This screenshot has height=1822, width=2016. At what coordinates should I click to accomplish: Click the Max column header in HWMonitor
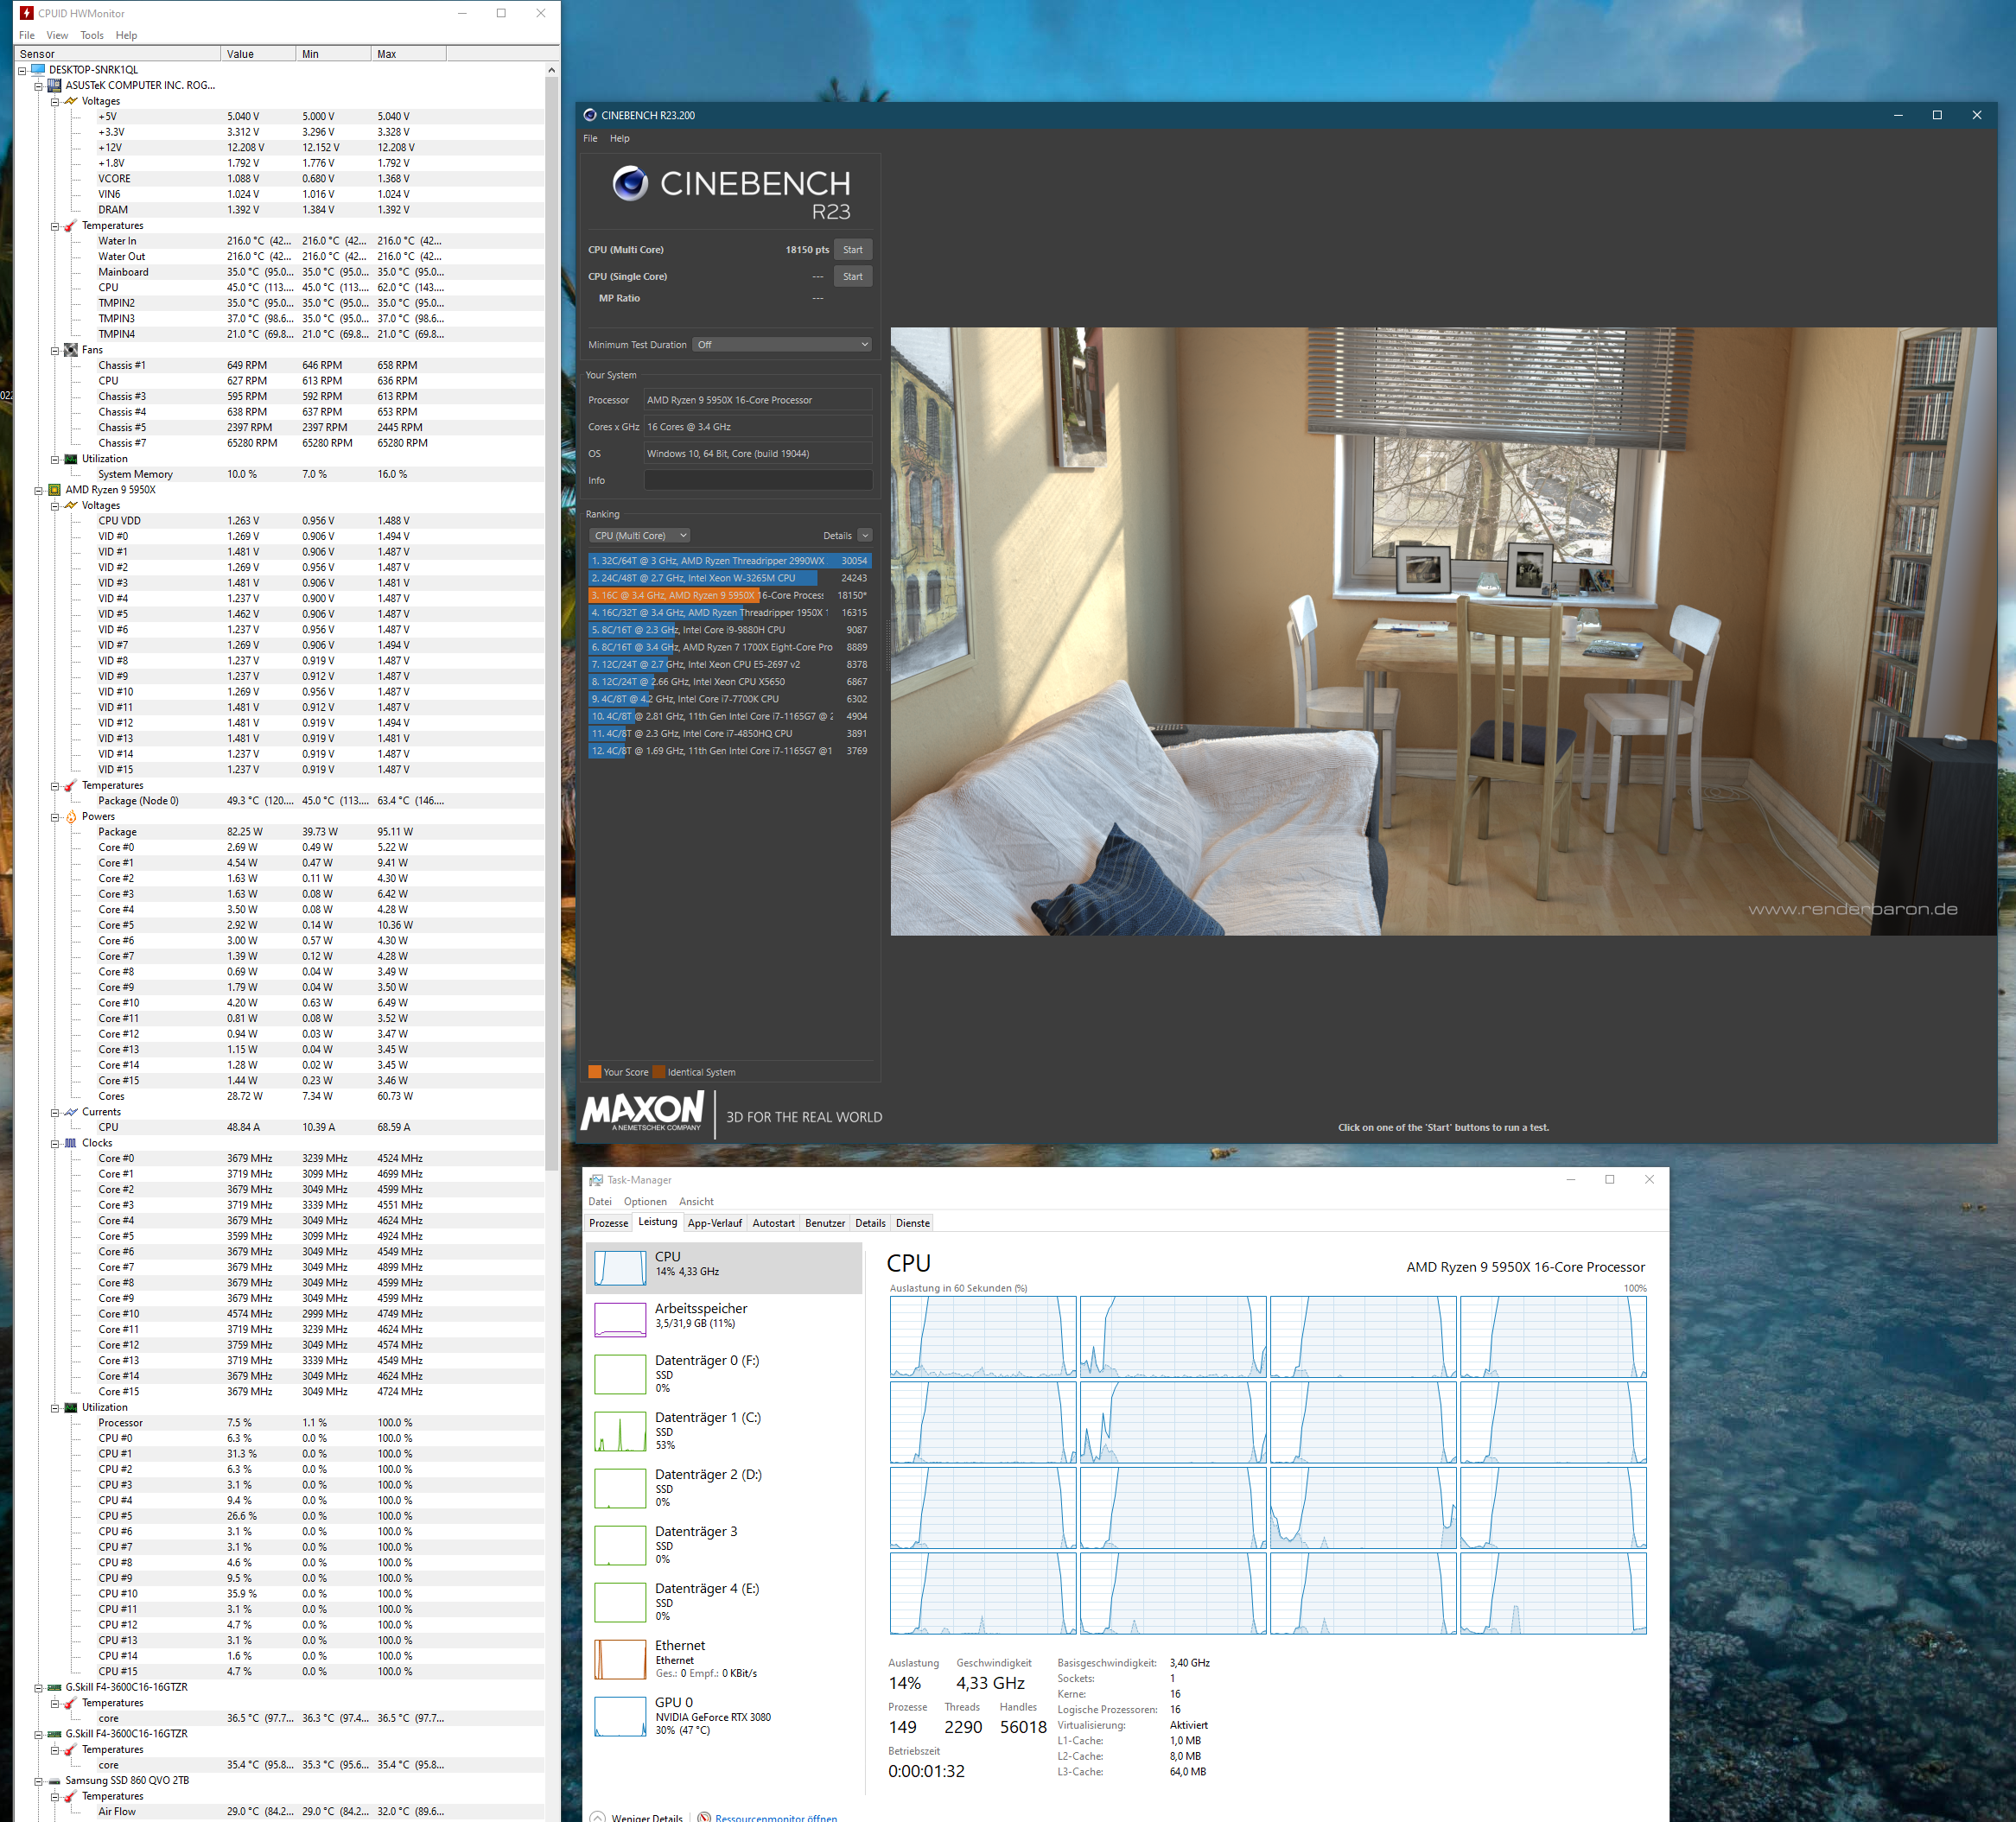click(408, 54)
